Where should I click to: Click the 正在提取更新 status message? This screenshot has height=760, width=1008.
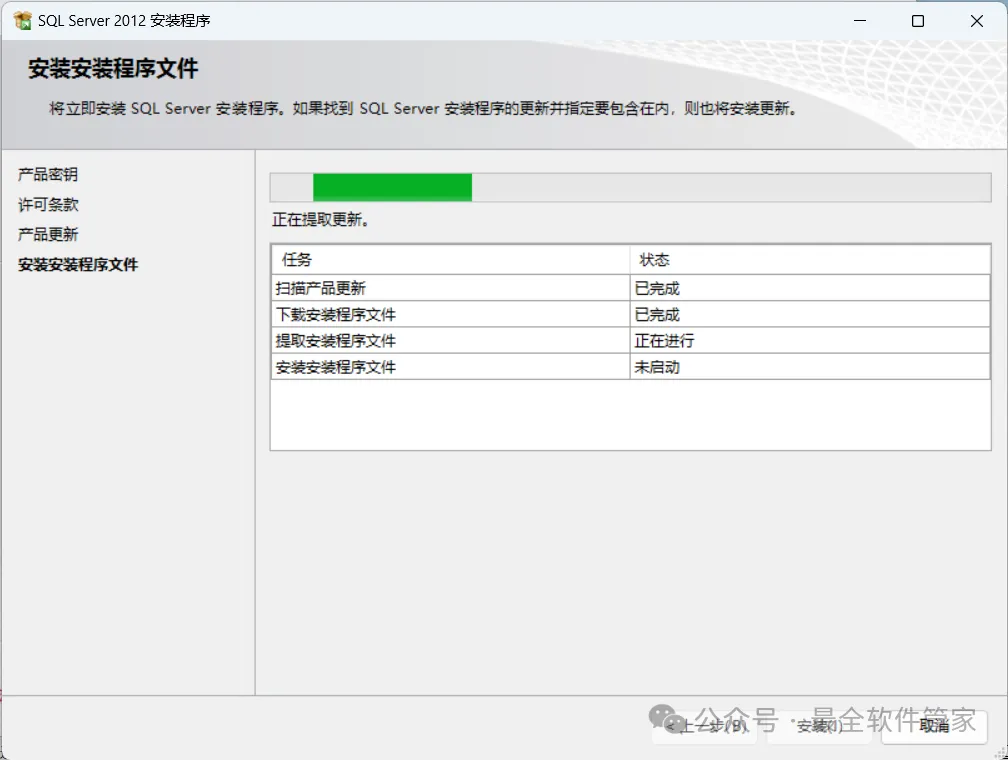320,220
